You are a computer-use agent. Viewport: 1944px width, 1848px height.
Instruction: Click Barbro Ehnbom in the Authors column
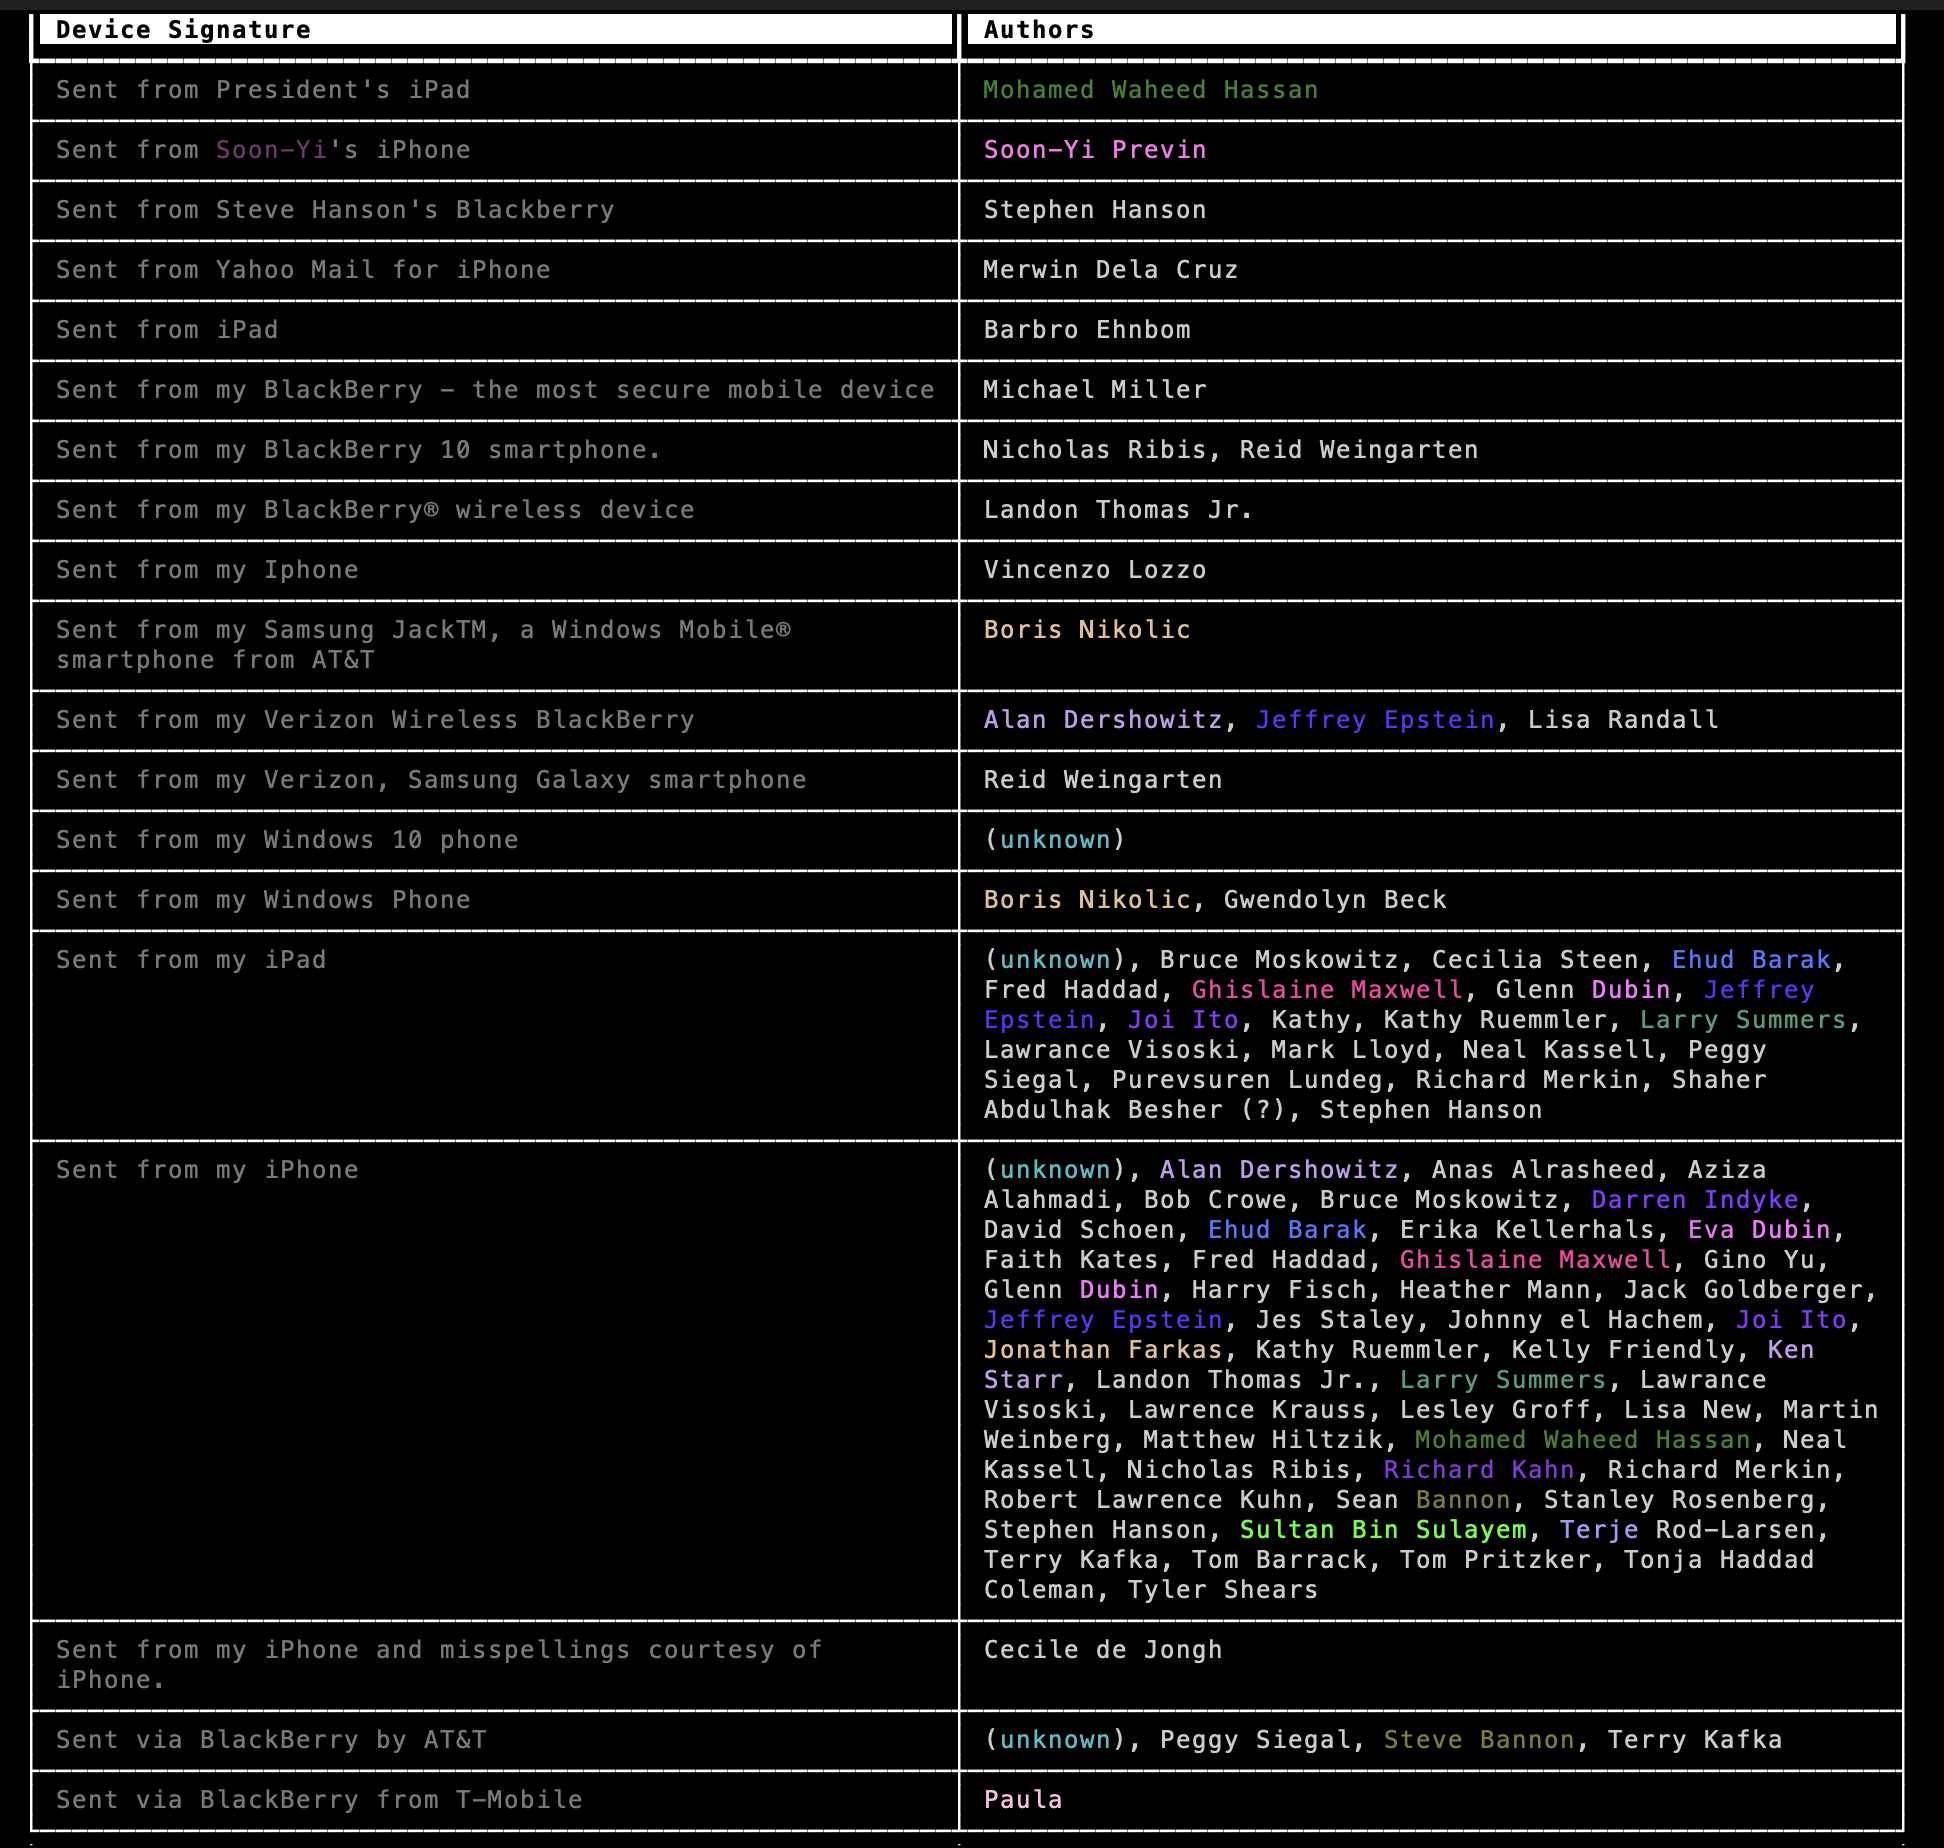tap(1087, 330)
